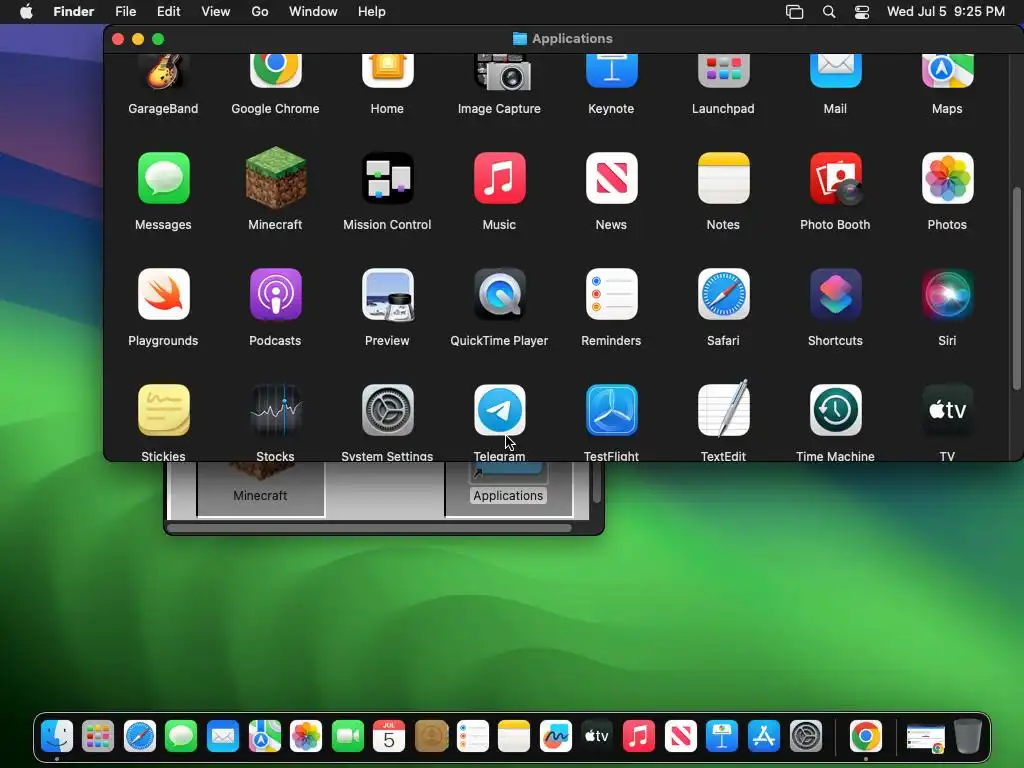Open Maps in the Applications folder
The image size is (1024, 768).
[x=948, y=72]
